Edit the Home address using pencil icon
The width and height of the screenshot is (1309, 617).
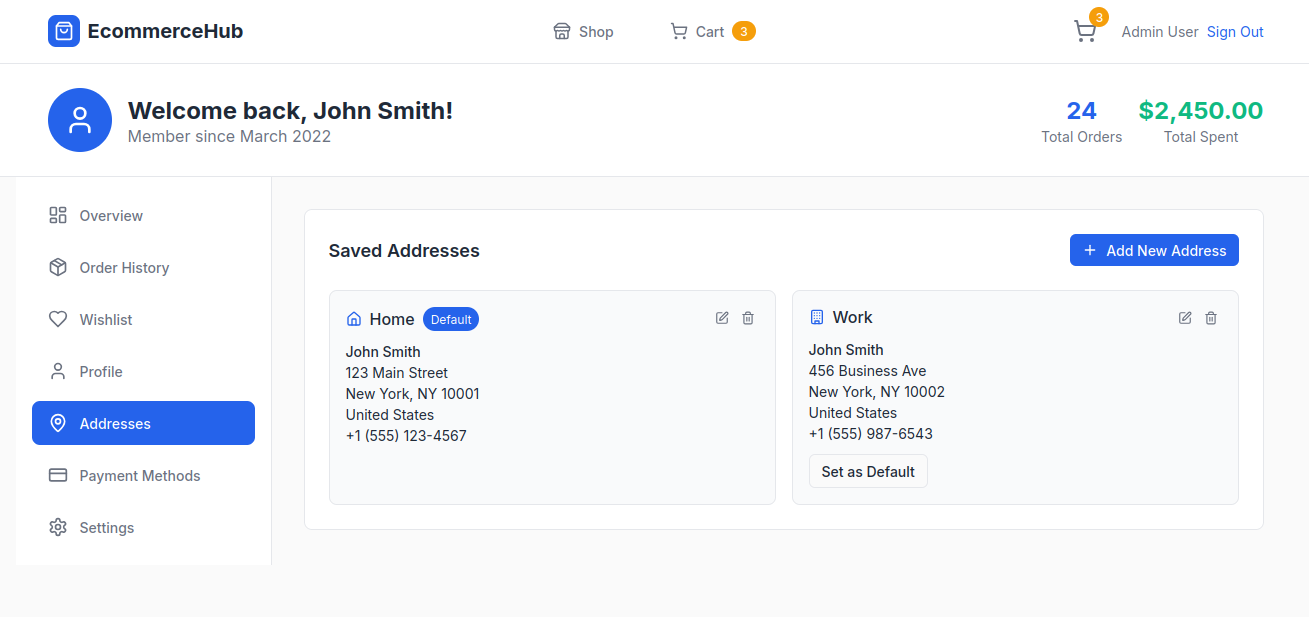(722, 318)
